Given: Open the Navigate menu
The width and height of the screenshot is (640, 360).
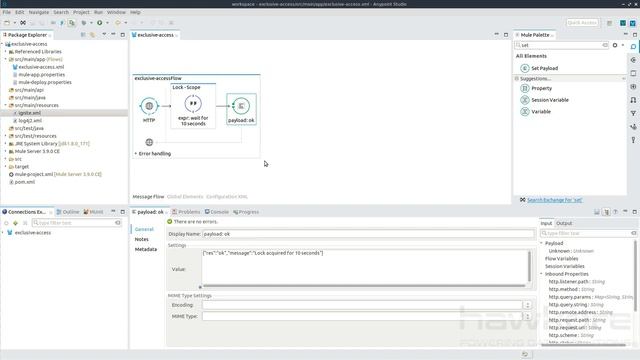Looking at the screenshot, I should pyautogui.click(x=39, y=12).
